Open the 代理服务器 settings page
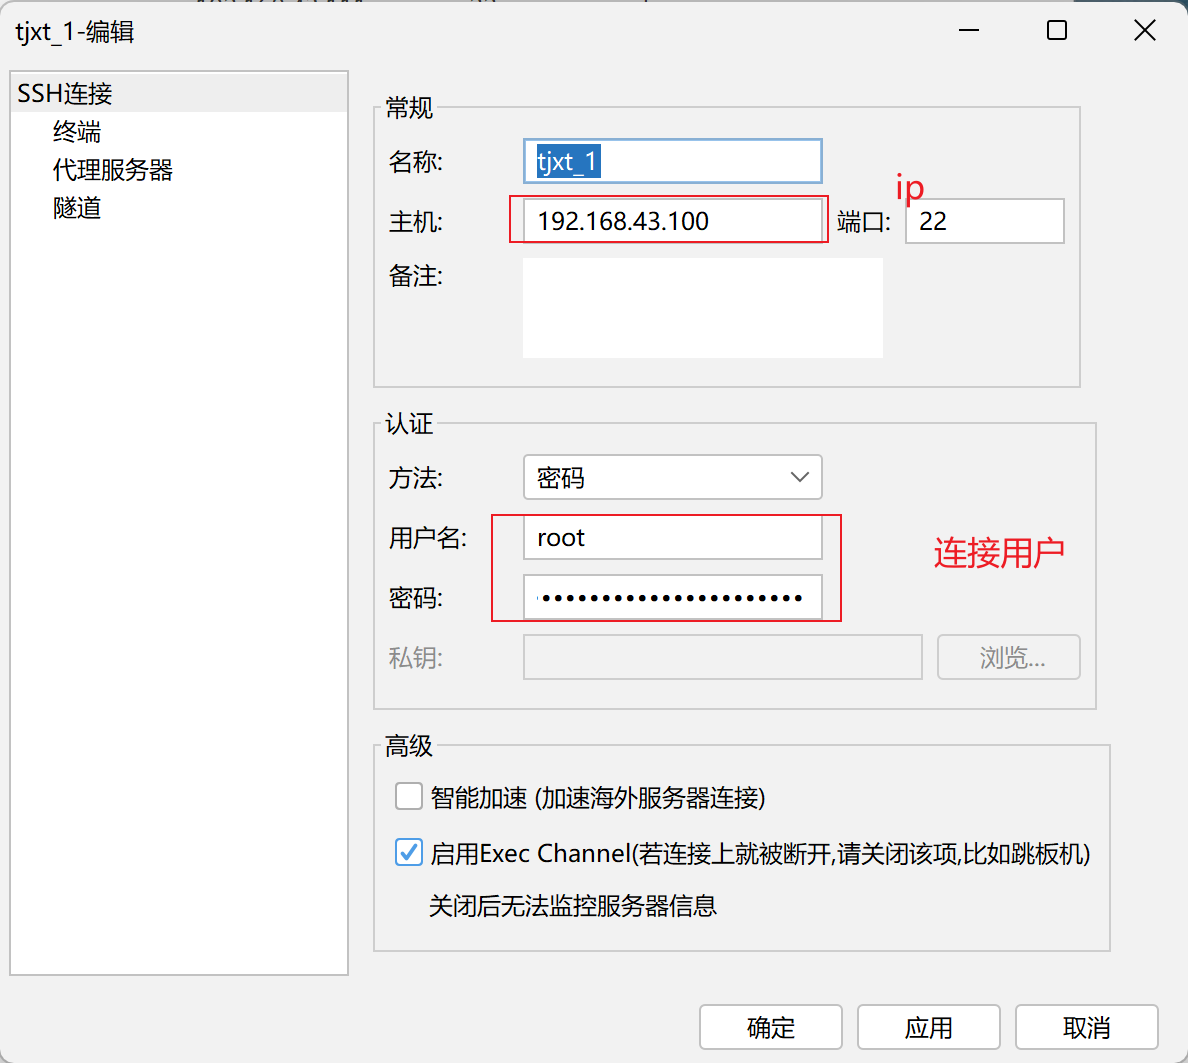The height and width of the screenshot is (1063, 1188). point(112,170)
